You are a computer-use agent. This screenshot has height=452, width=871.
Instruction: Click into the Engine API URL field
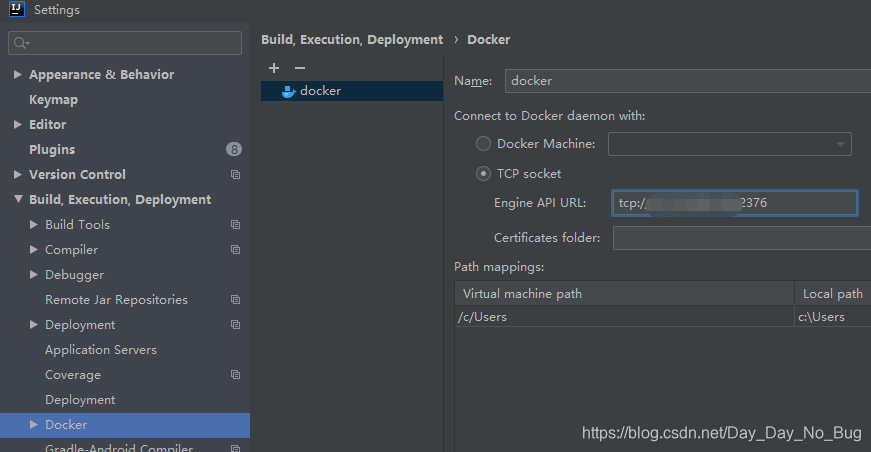coord(734,203)
